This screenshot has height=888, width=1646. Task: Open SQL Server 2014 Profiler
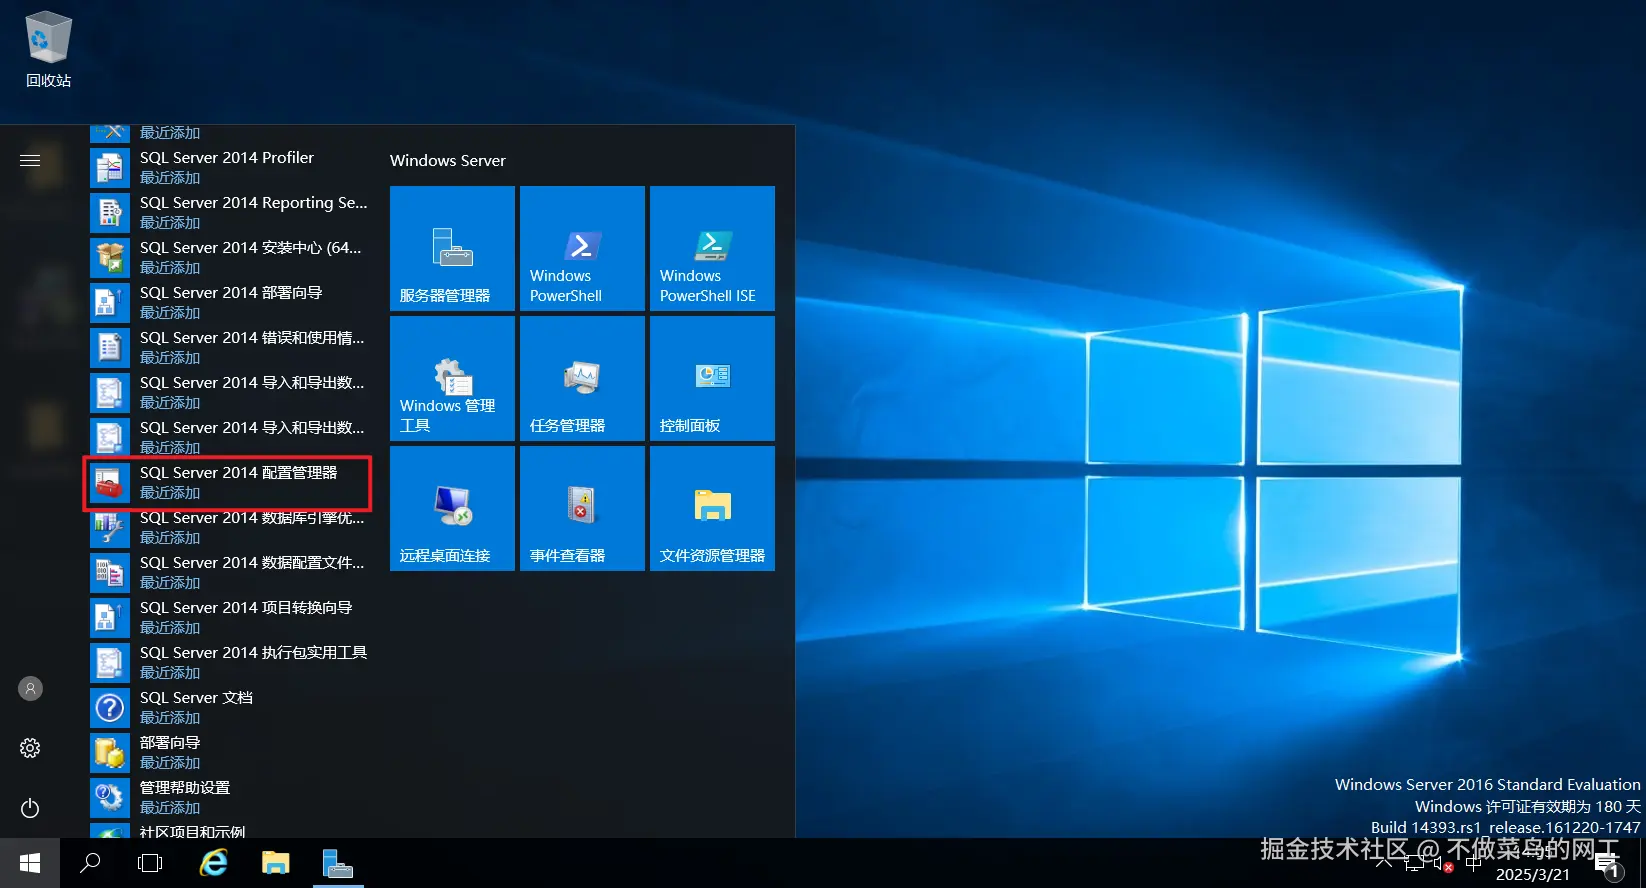pyautogui.click(x=230, y=167)
